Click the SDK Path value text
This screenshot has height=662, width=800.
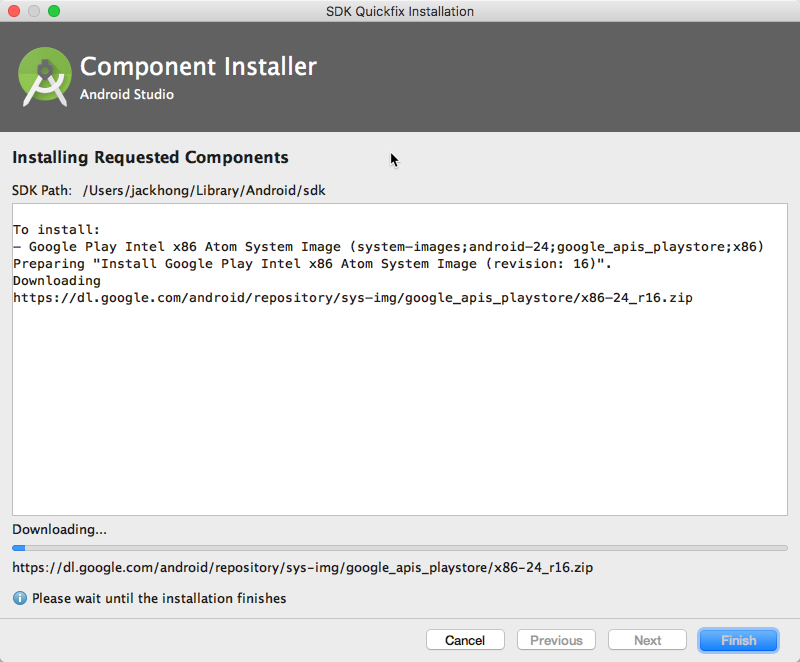[204, 191]
